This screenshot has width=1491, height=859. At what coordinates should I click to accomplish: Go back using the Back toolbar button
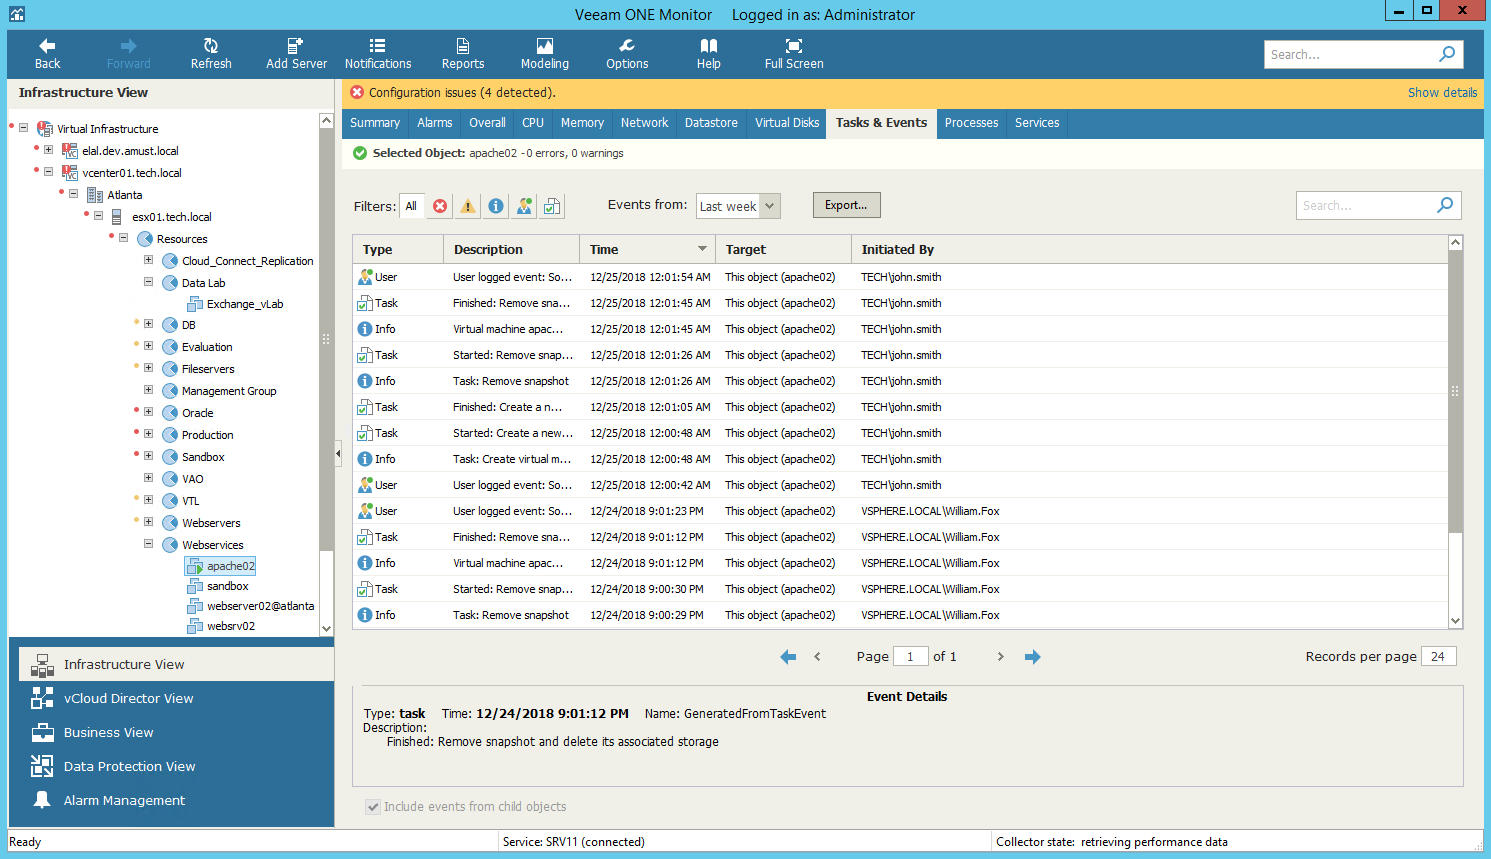click(47, 54)
